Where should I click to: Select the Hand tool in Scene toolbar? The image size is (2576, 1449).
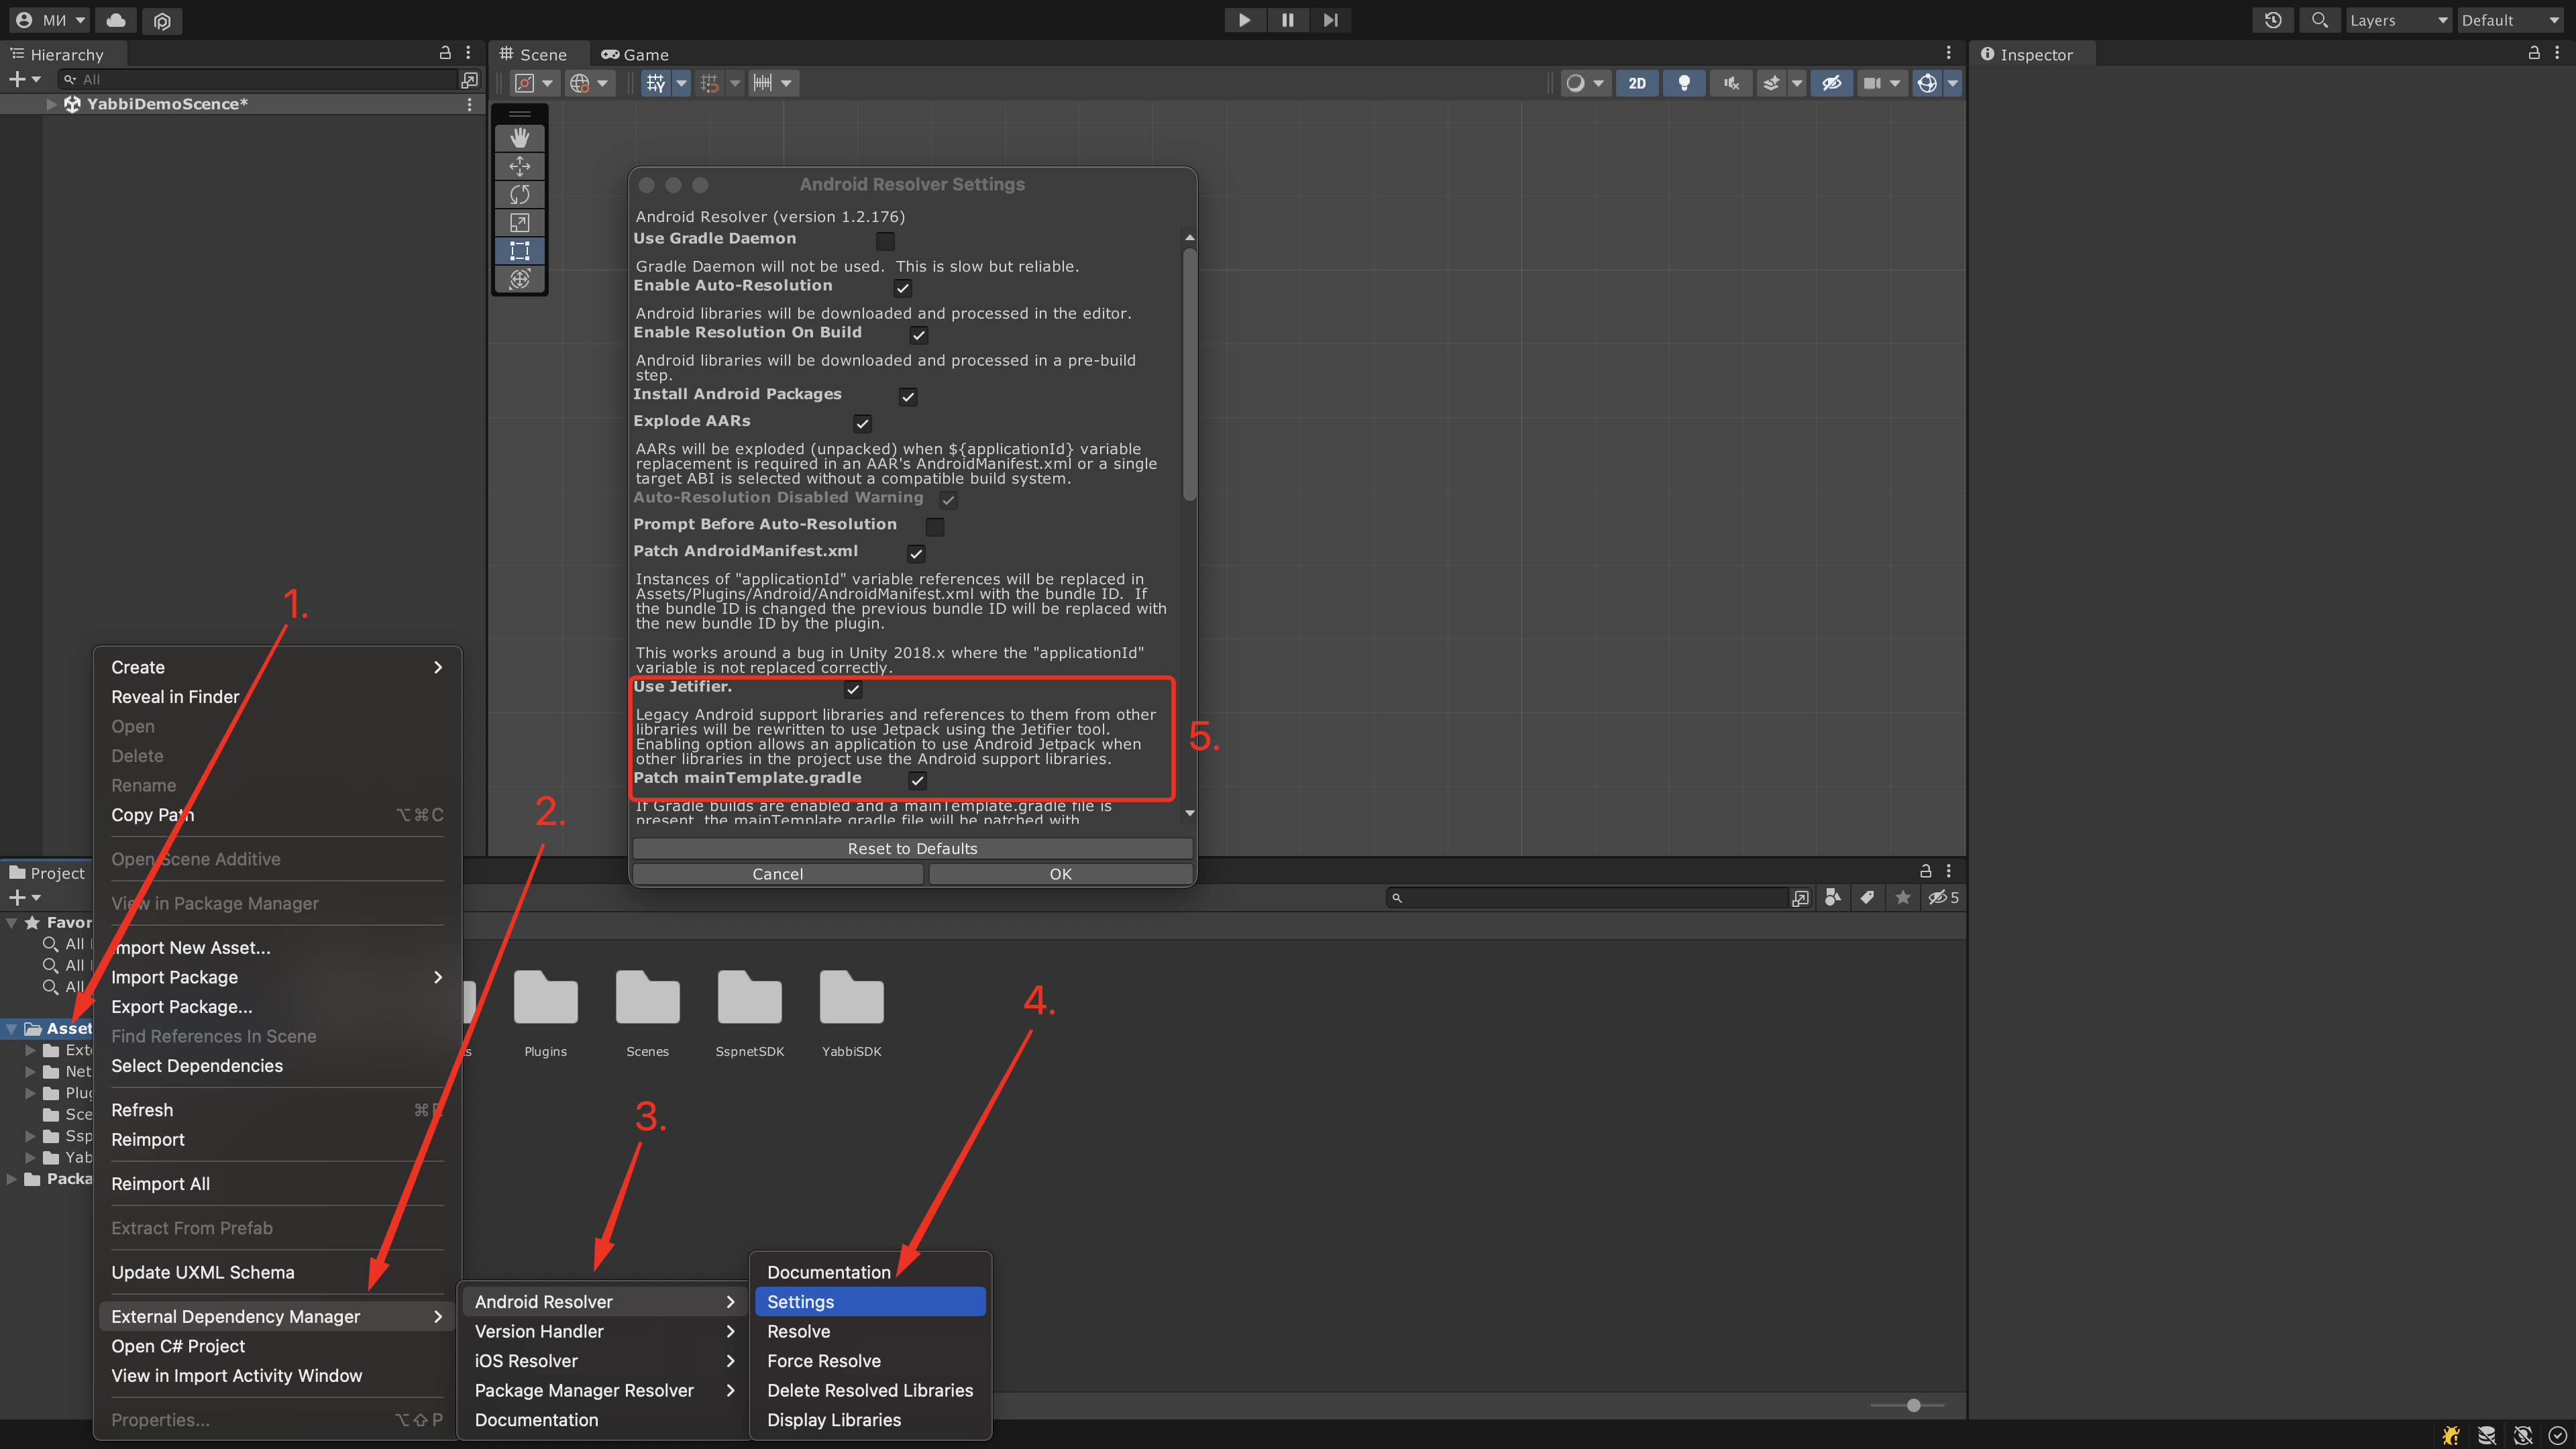point(519,138)
